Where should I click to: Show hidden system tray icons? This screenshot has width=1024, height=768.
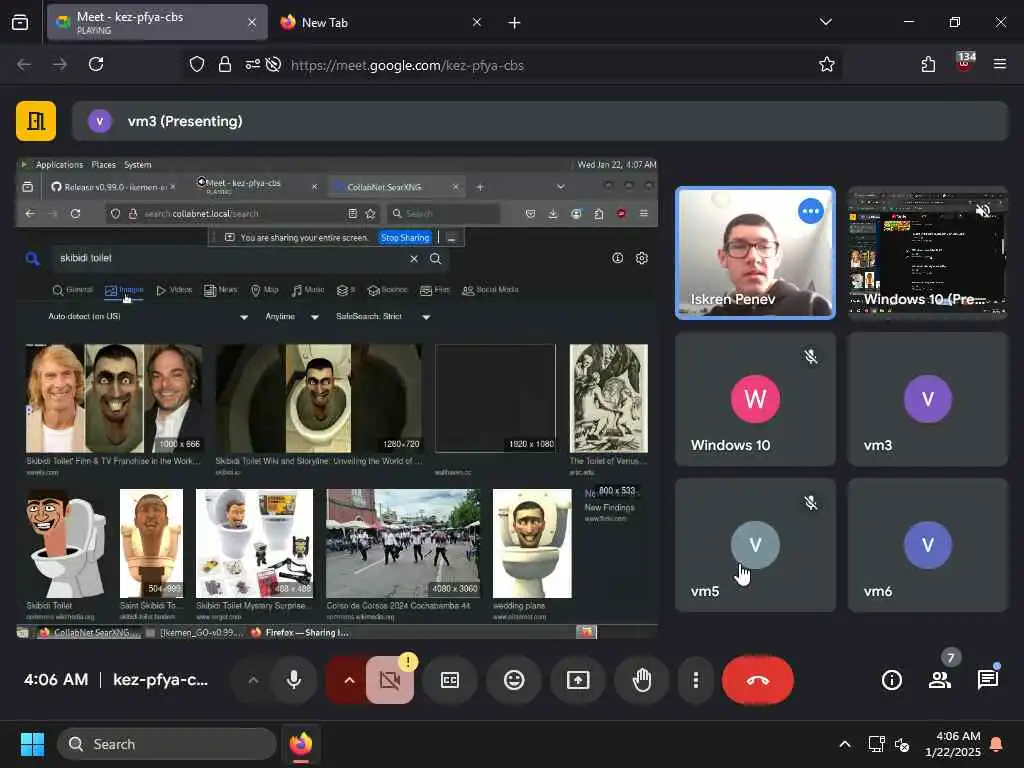coord(844,744)
